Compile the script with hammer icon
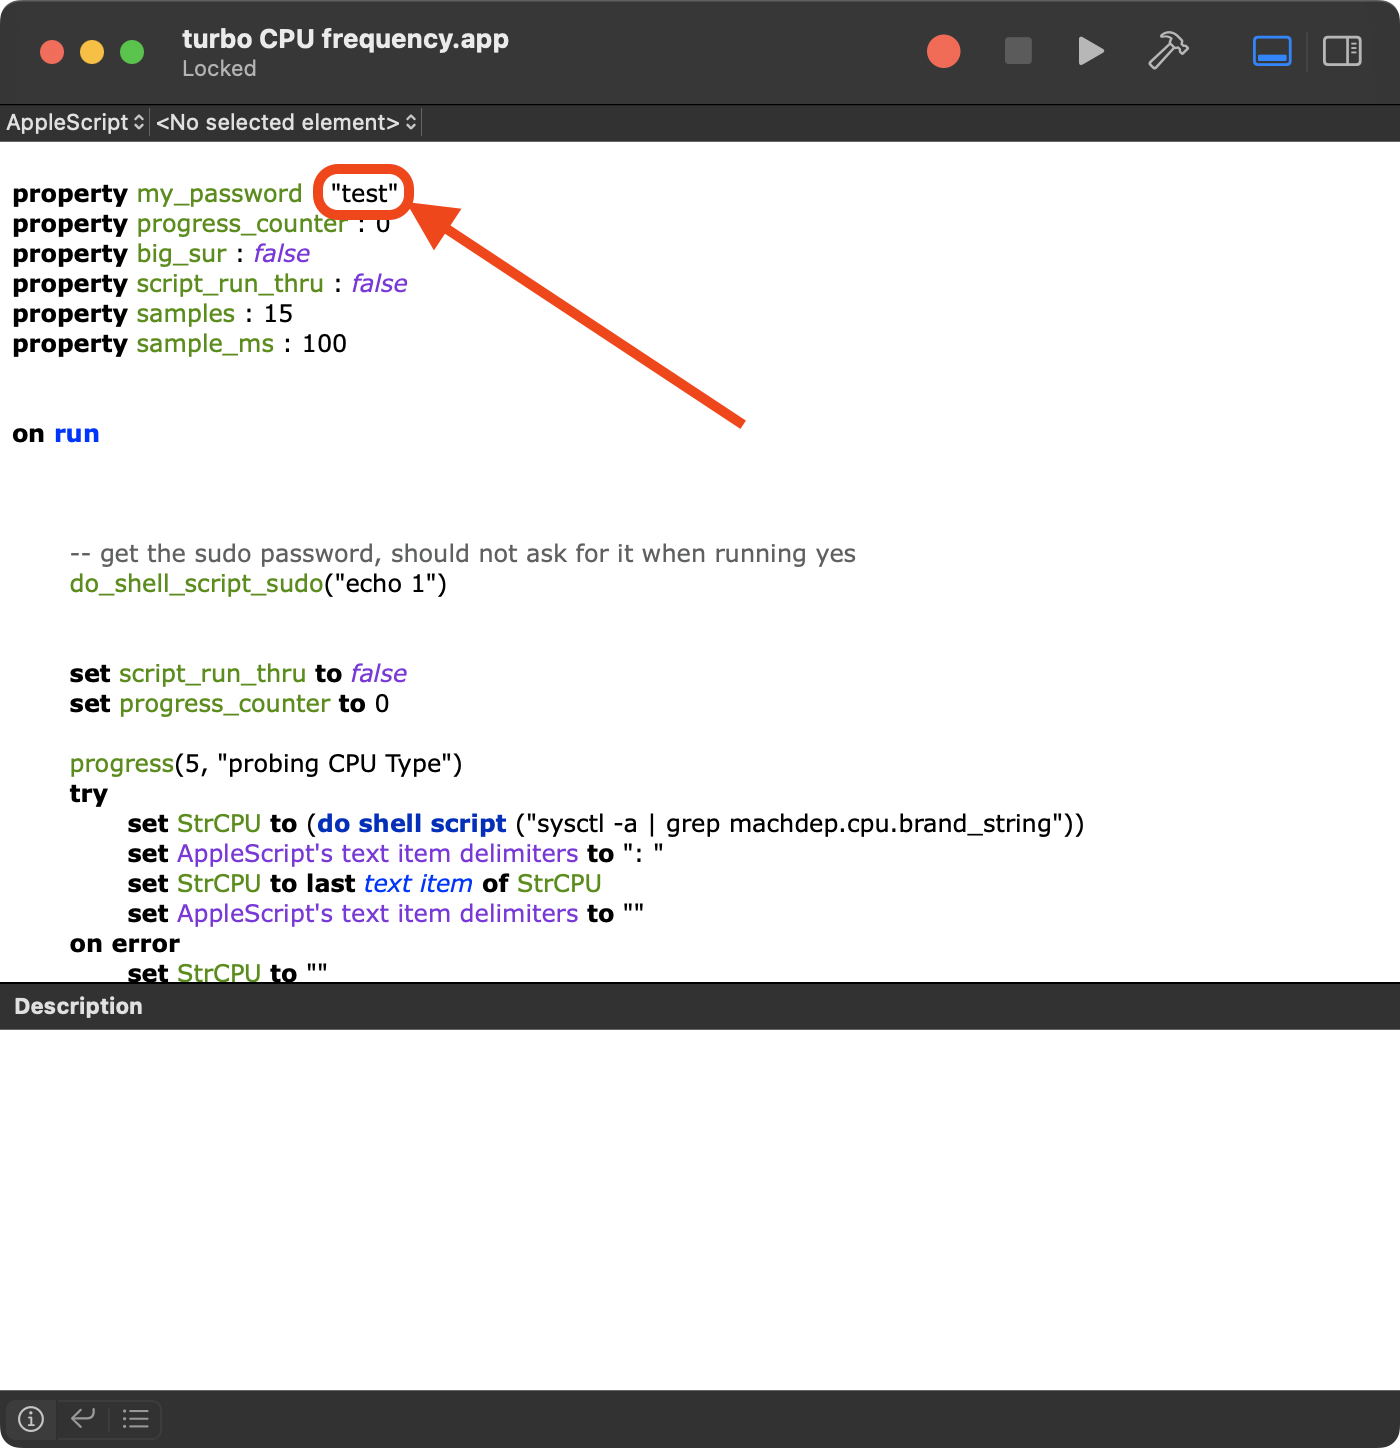1400x1448 pixels. pyautogui.click(x=1168, y=51)
